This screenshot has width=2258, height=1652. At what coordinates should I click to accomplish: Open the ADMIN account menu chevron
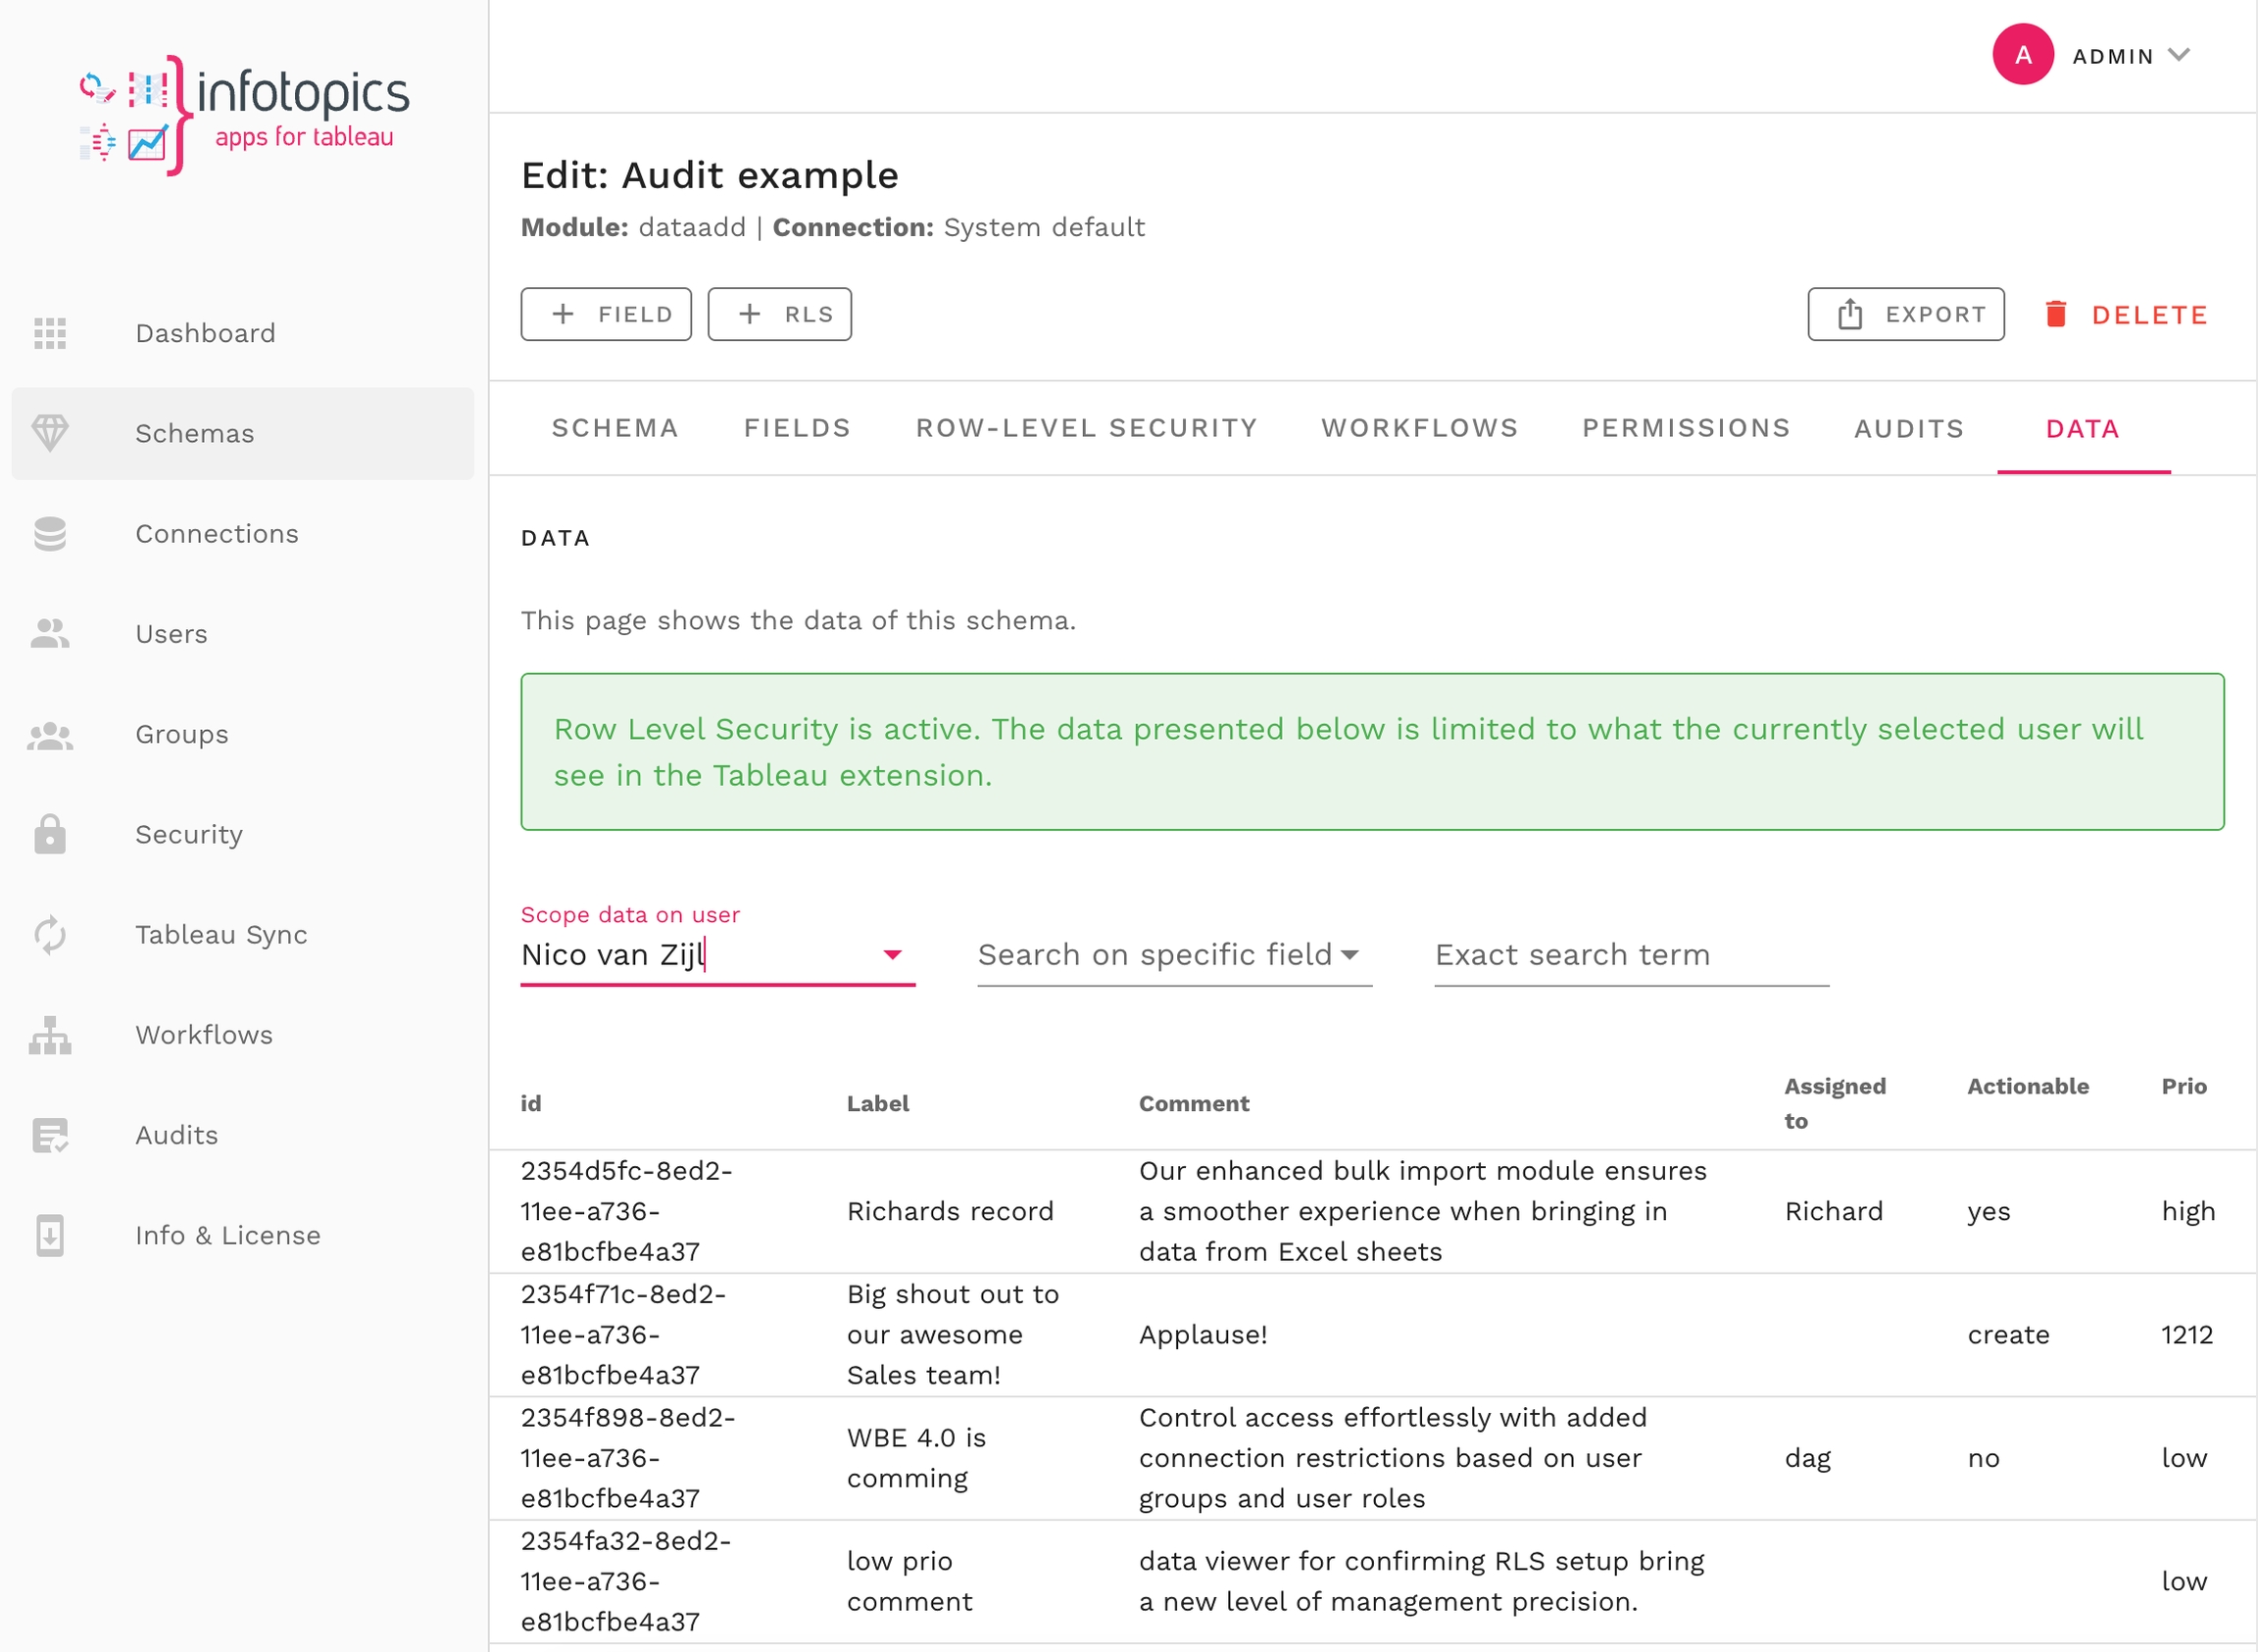2179,55
